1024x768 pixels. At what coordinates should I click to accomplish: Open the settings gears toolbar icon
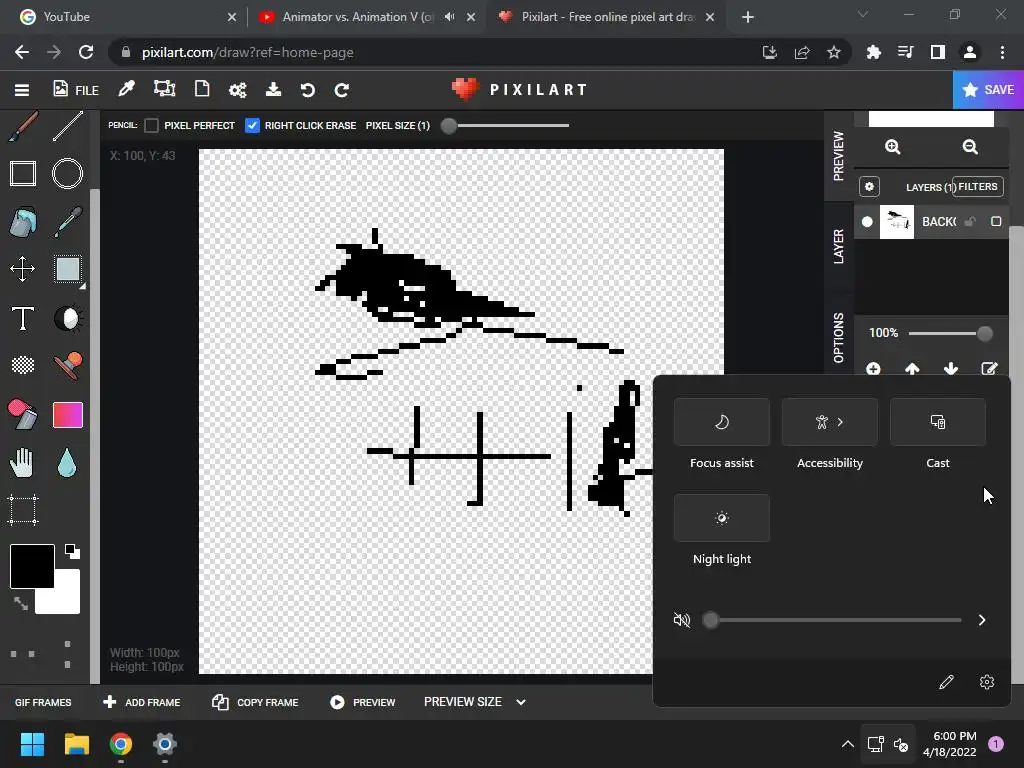(x=238, y=90)
